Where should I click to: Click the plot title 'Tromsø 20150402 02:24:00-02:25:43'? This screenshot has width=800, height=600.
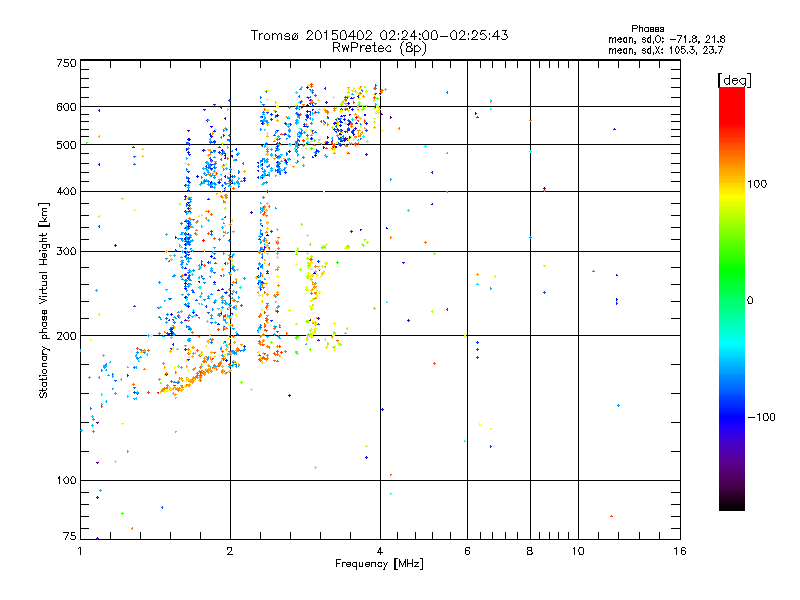click(x=380, y=35)
